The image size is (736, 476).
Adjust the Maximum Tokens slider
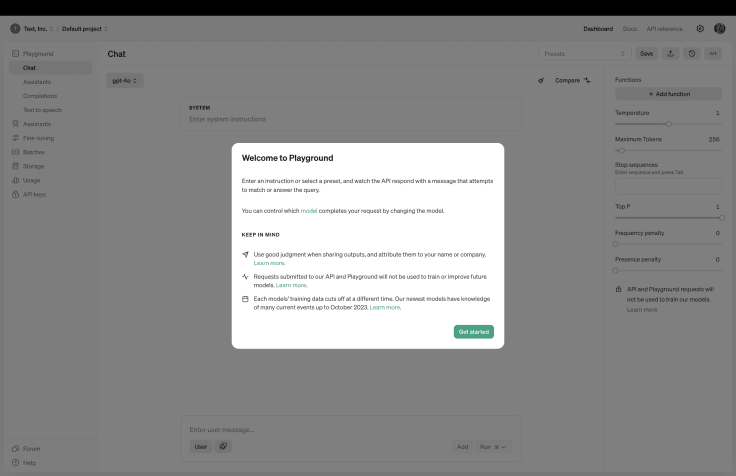[668, 150]
